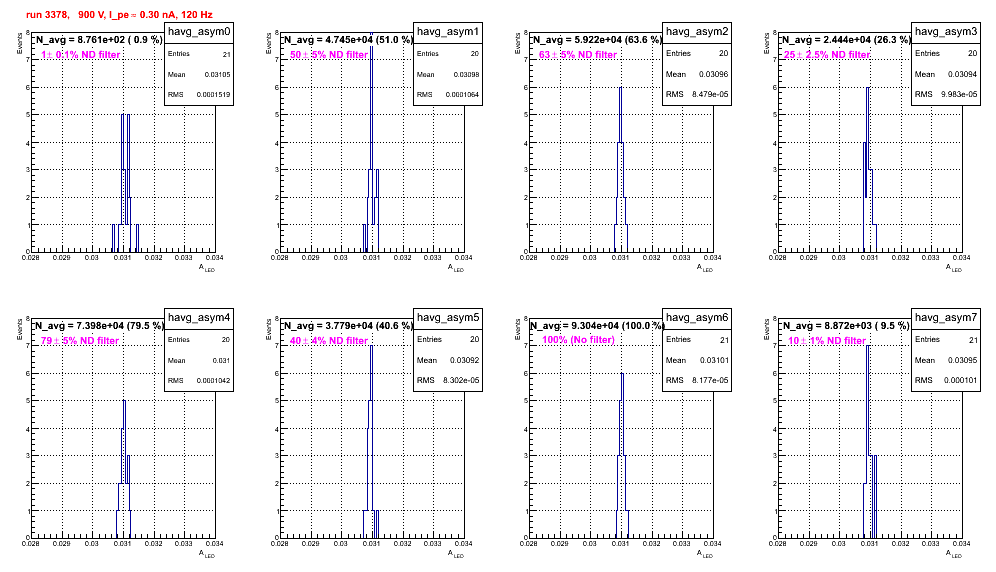This screenshot has width=996, height=572.
Task: Click the N_avg = 2.444e+04 label
Action: [x=846, y=39]
